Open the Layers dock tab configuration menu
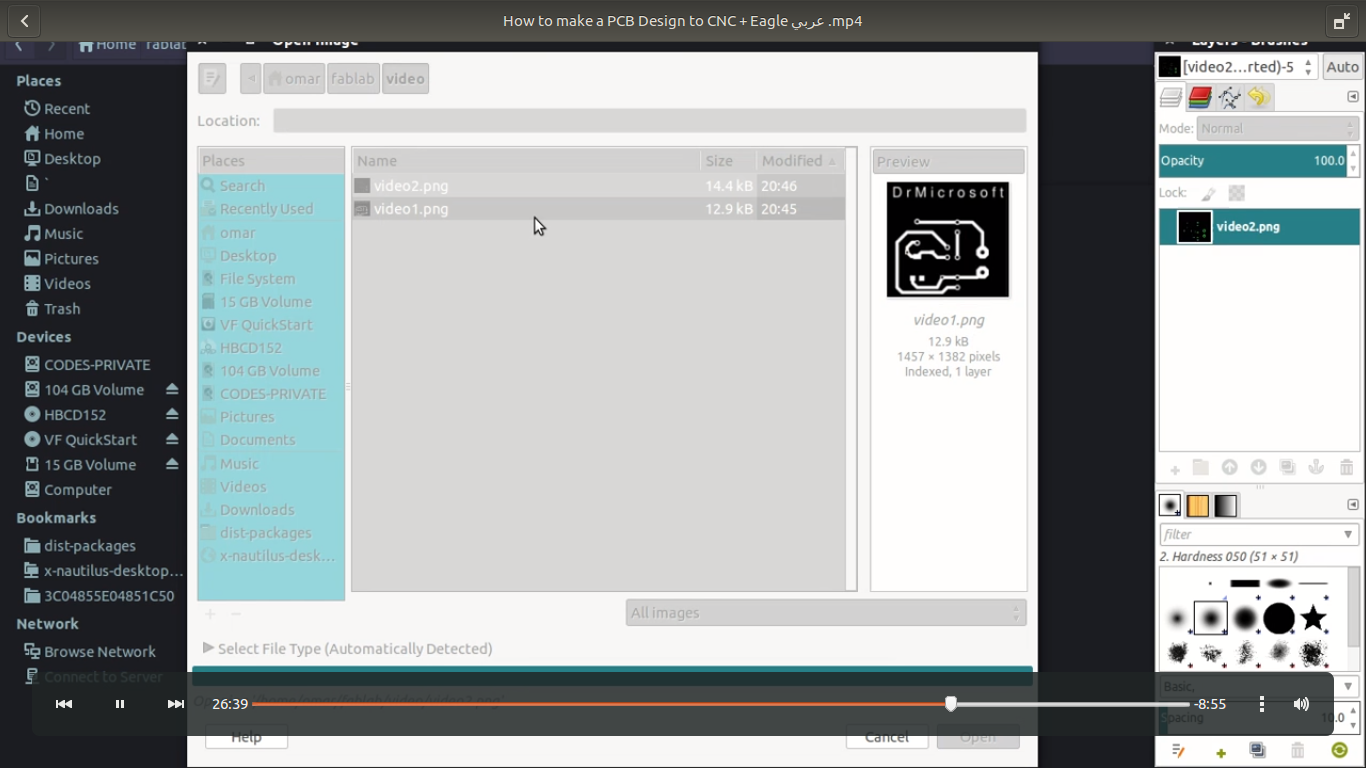The height and width of the screenshot is (768, 1366). pyautogui.click(x=1353, y=97)
